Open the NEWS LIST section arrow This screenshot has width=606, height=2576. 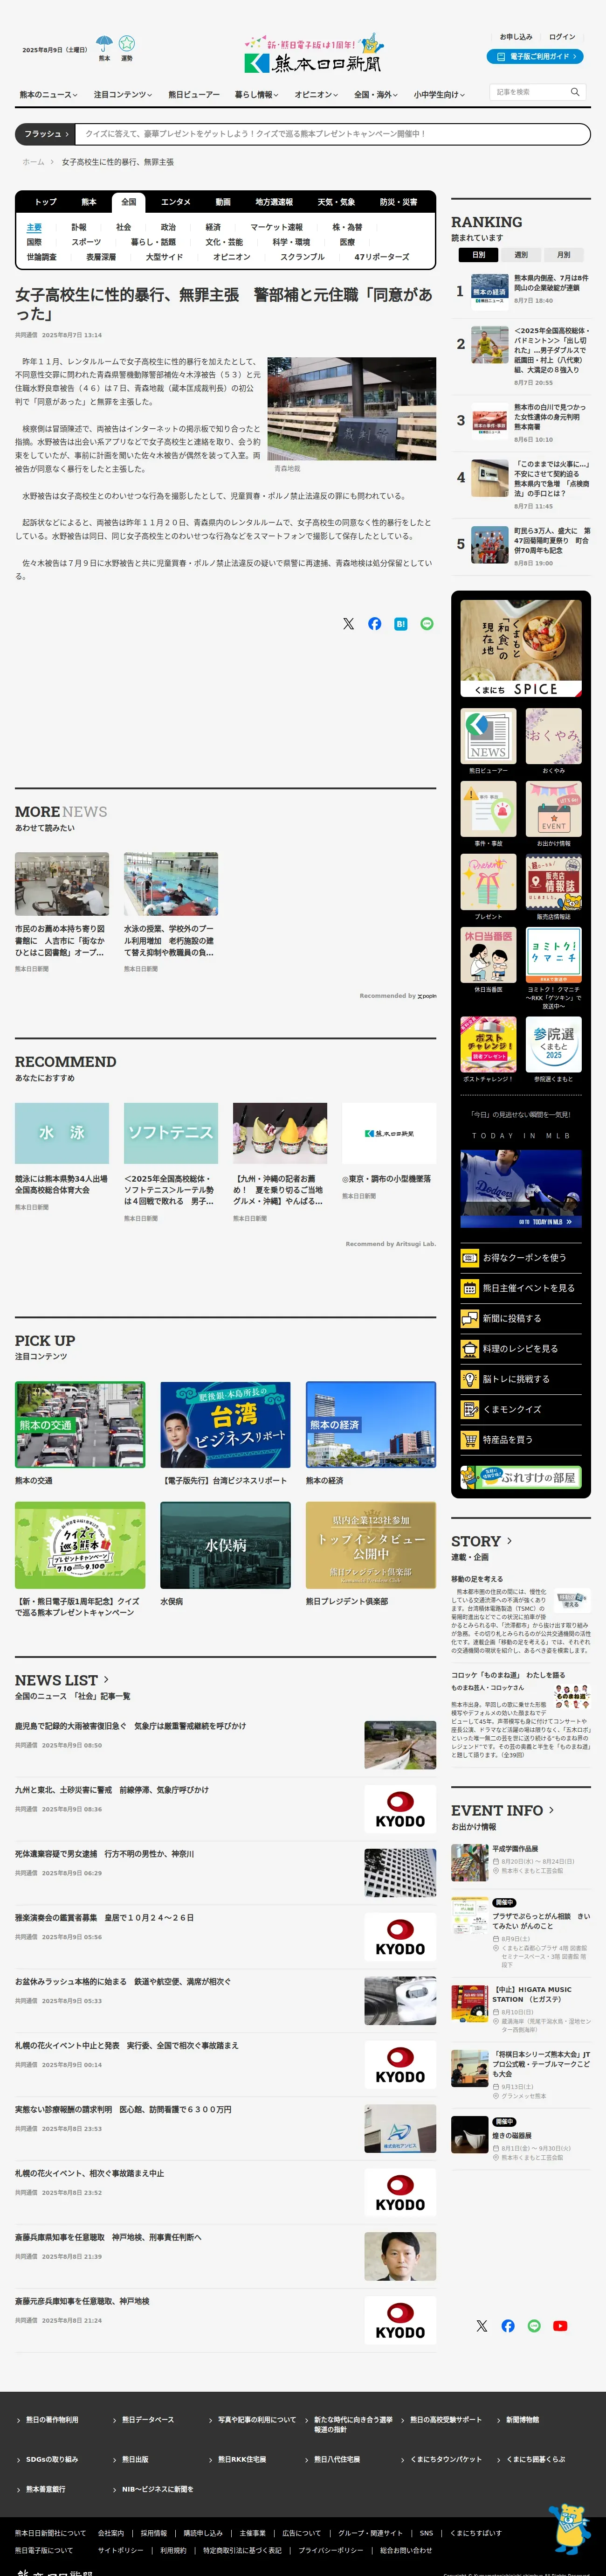(106, 1680)
